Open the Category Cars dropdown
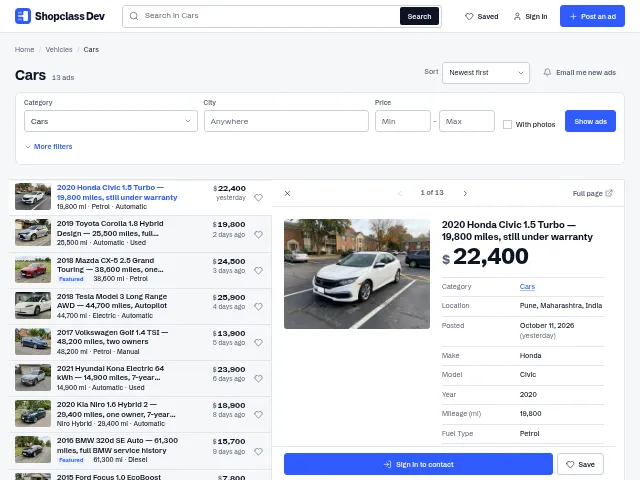The height and width of the screenshot is (480, 640). (111, 121)
